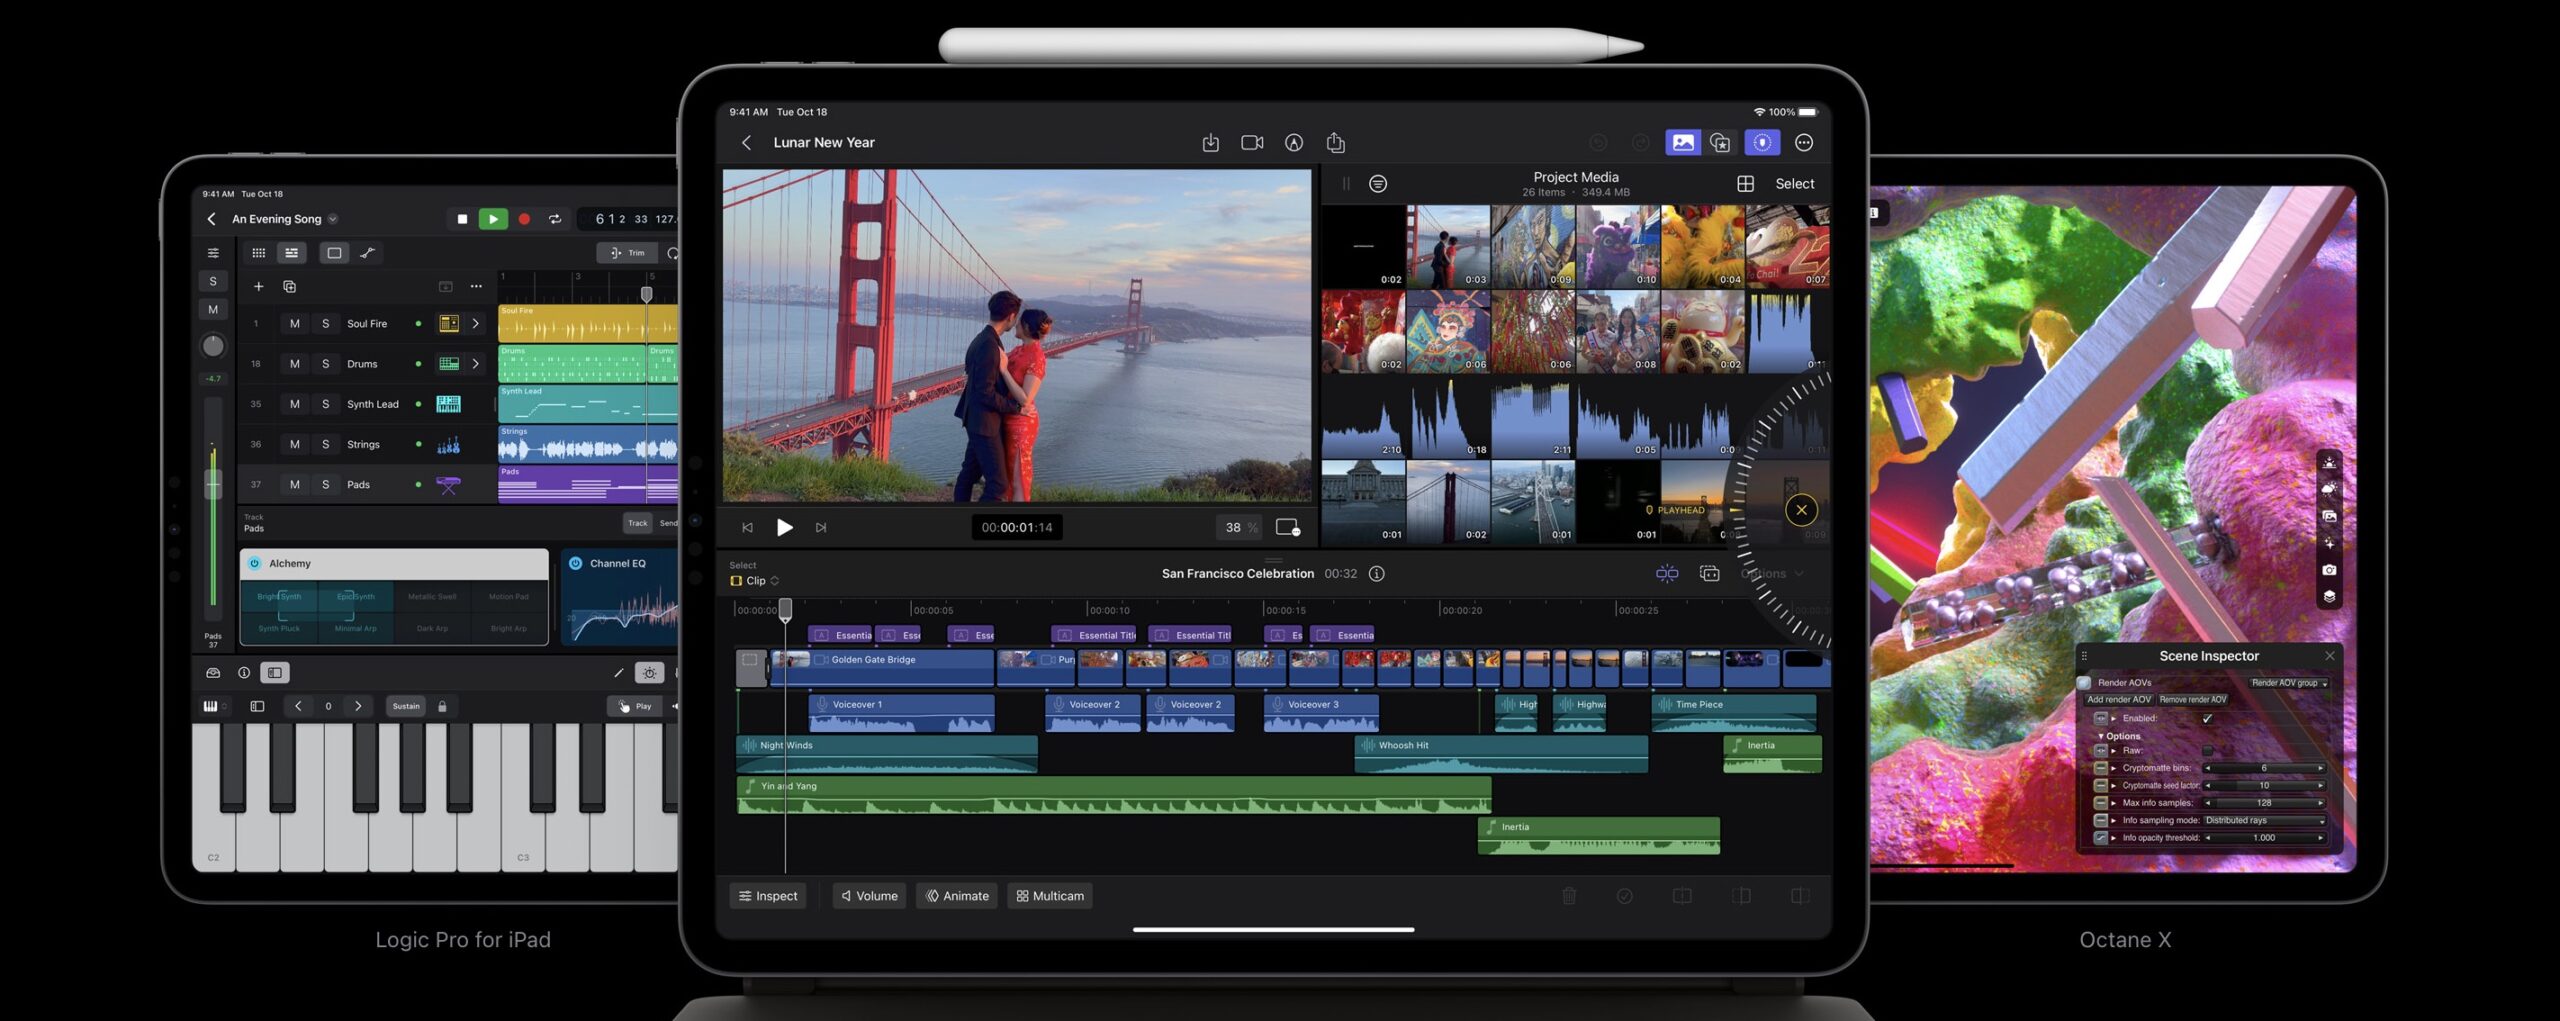Open the Volume tab in Final Cut Pro
The image size is (2560, 1021).
pos(869,896)
